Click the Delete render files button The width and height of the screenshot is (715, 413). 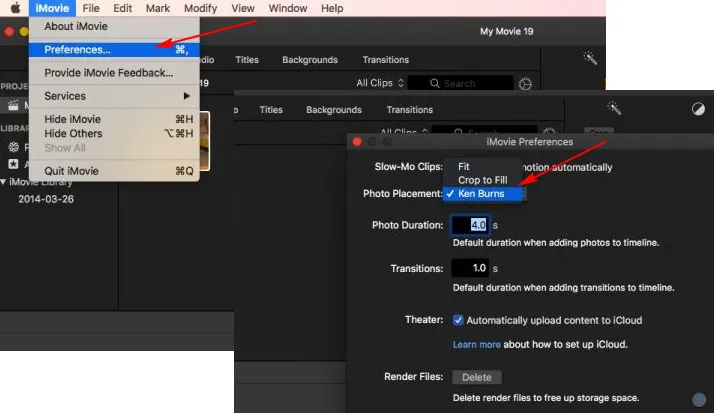[x=477, y=377]
